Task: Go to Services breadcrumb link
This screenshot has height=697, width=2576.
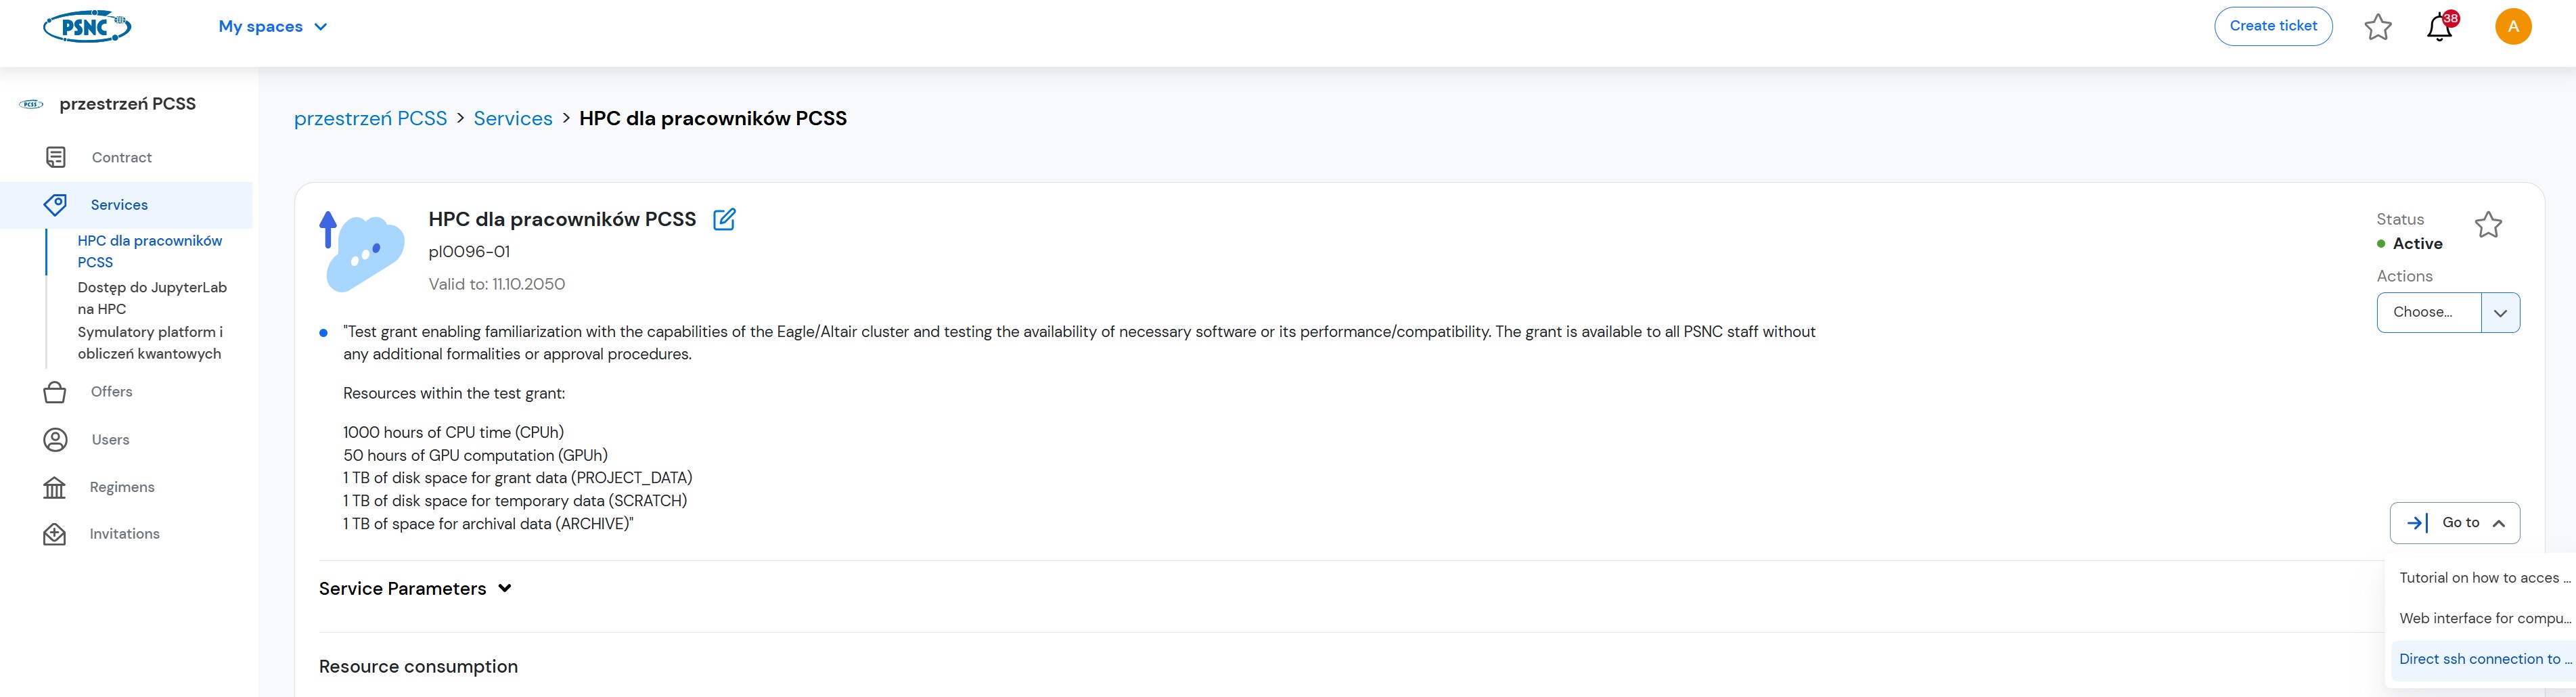Action: [x=513, y=119]
